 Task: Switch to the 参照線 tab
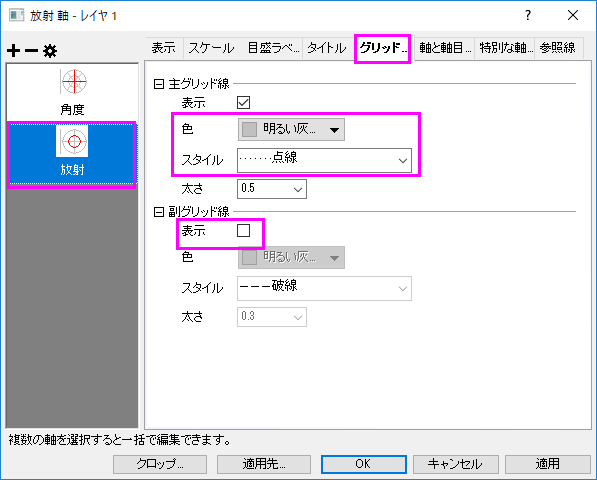coord(558,48)
